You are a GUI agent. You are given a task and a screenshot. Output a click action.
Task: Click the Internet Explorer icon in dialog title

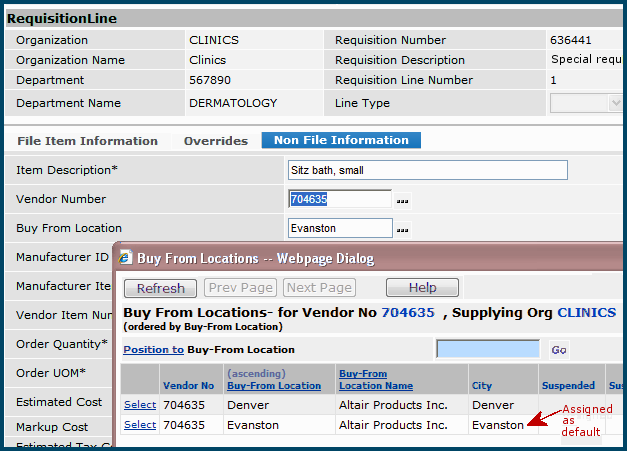click(x=125, y=258)
